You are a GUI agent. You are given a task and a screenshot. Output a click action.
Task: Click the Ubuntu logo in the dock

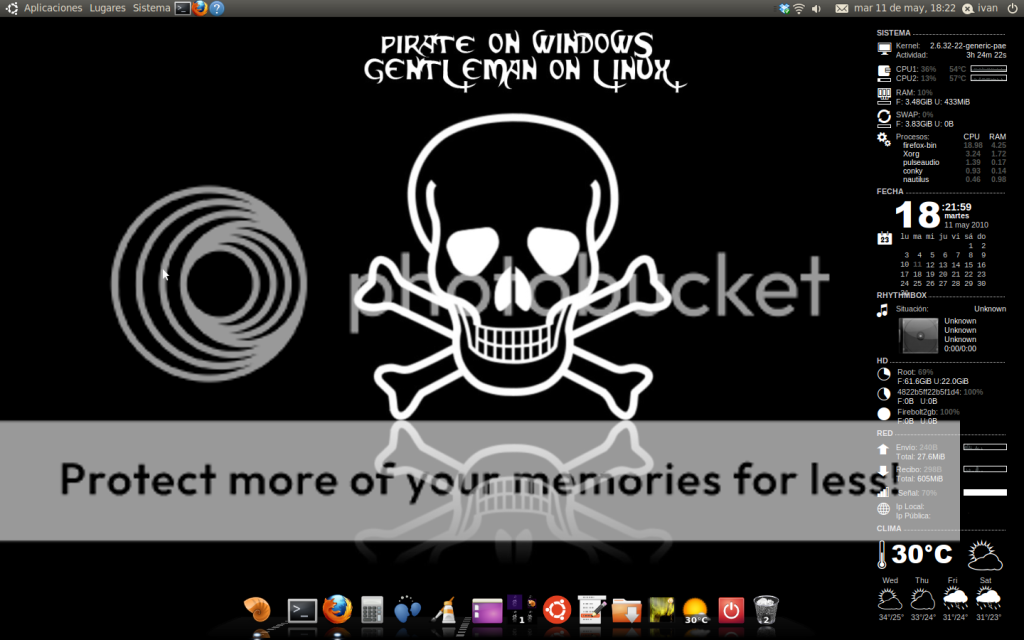pos(556,609)
